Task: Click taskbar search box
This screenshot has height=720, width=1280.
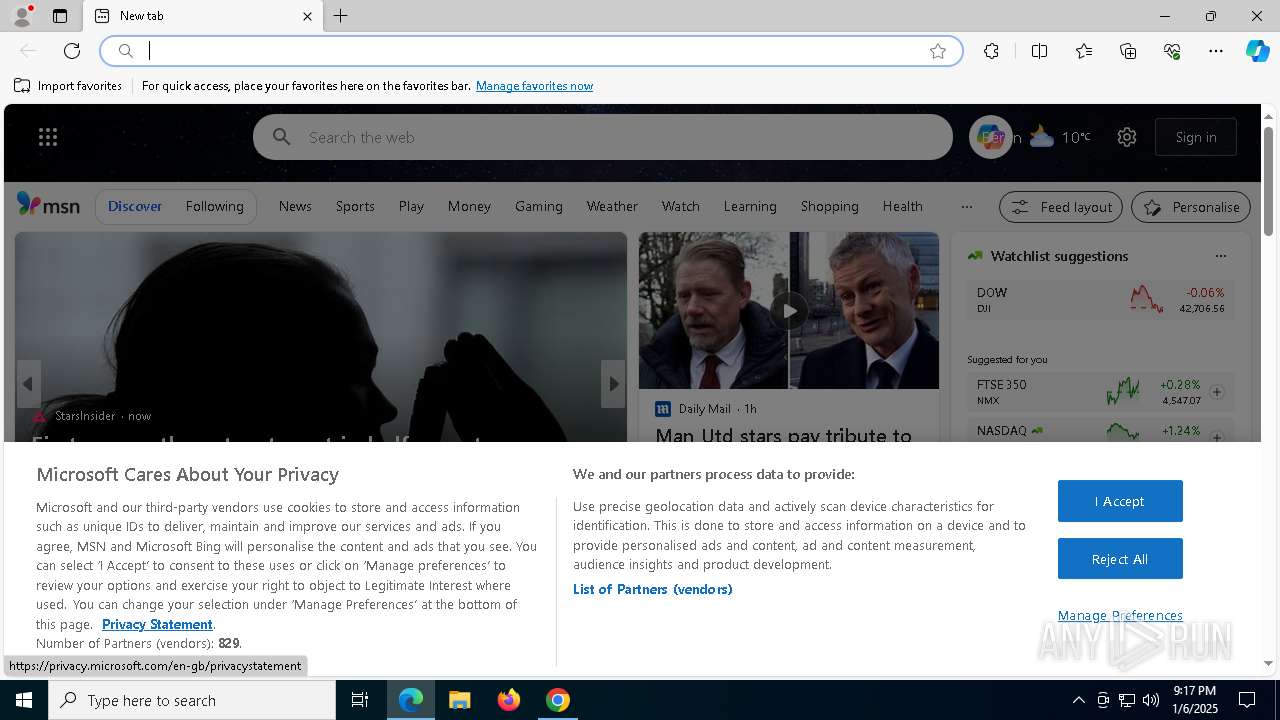Action: [x=192, y=700]
